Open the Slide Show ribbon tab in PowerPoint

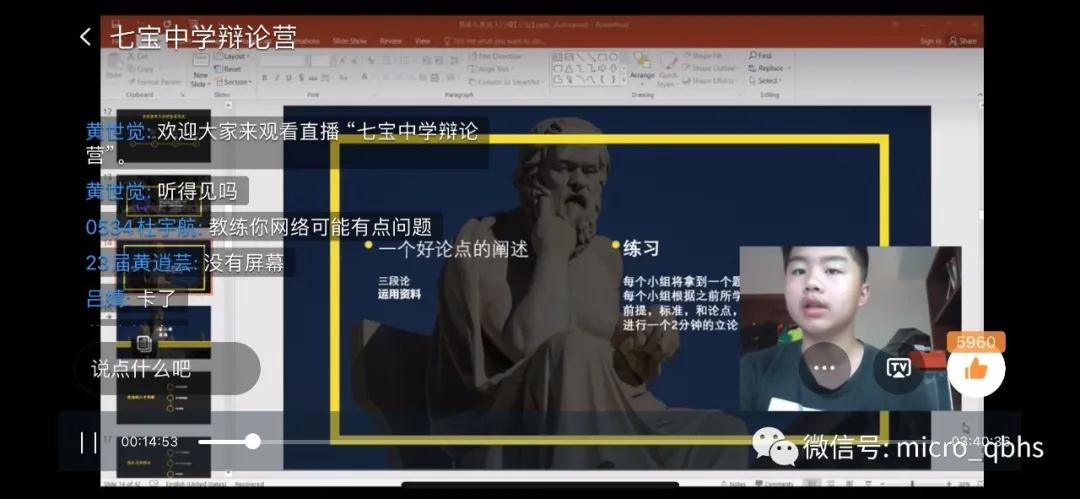(350, 41)
